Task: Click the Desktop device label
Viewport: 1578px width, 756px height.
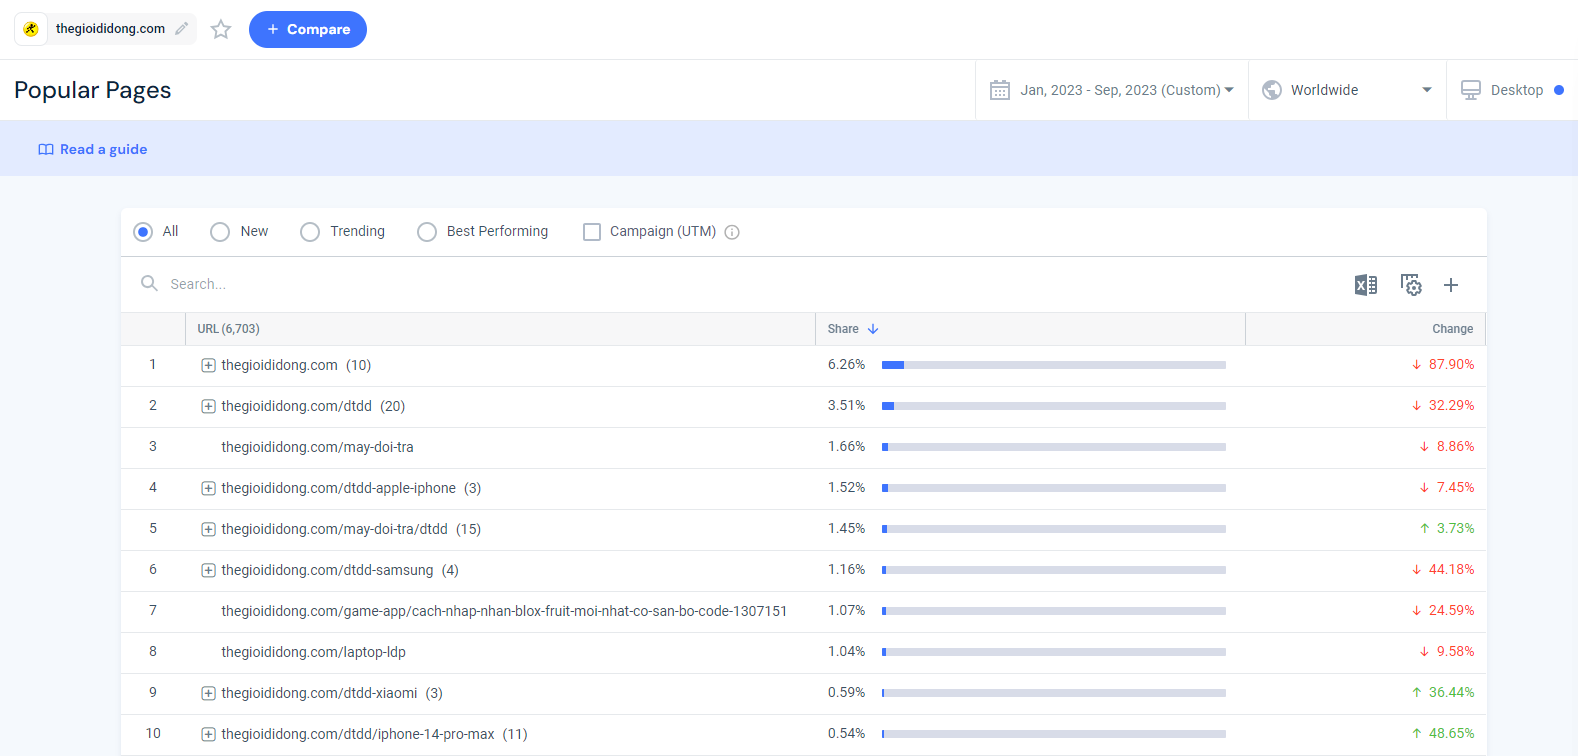Action: [x=1517, y=90]
